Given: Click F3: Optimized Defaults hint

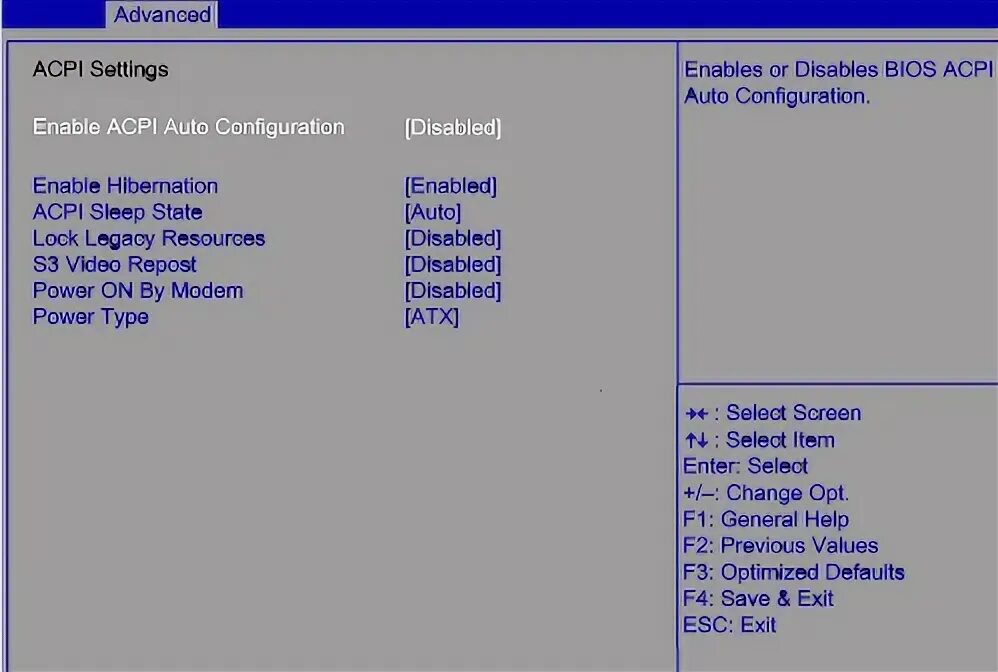Looking at the screenshot, I should [794, 572].
